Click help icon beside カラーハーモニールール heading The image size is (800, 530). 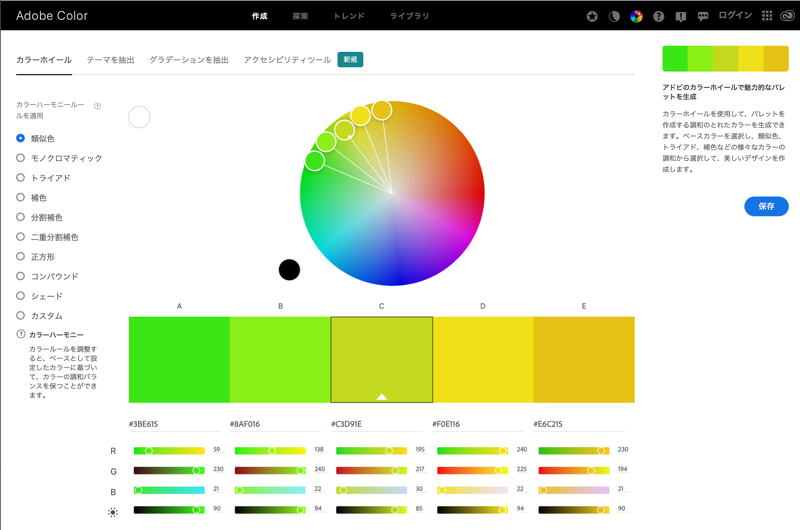pyautogui.click(x=97, y=106)
